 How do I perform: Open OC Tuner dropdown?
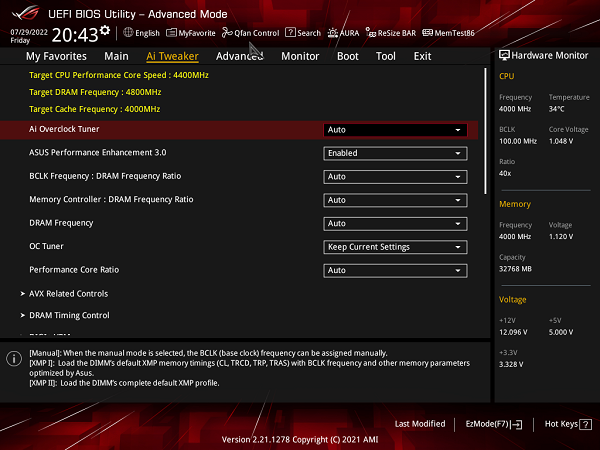[x=395, y=247]
